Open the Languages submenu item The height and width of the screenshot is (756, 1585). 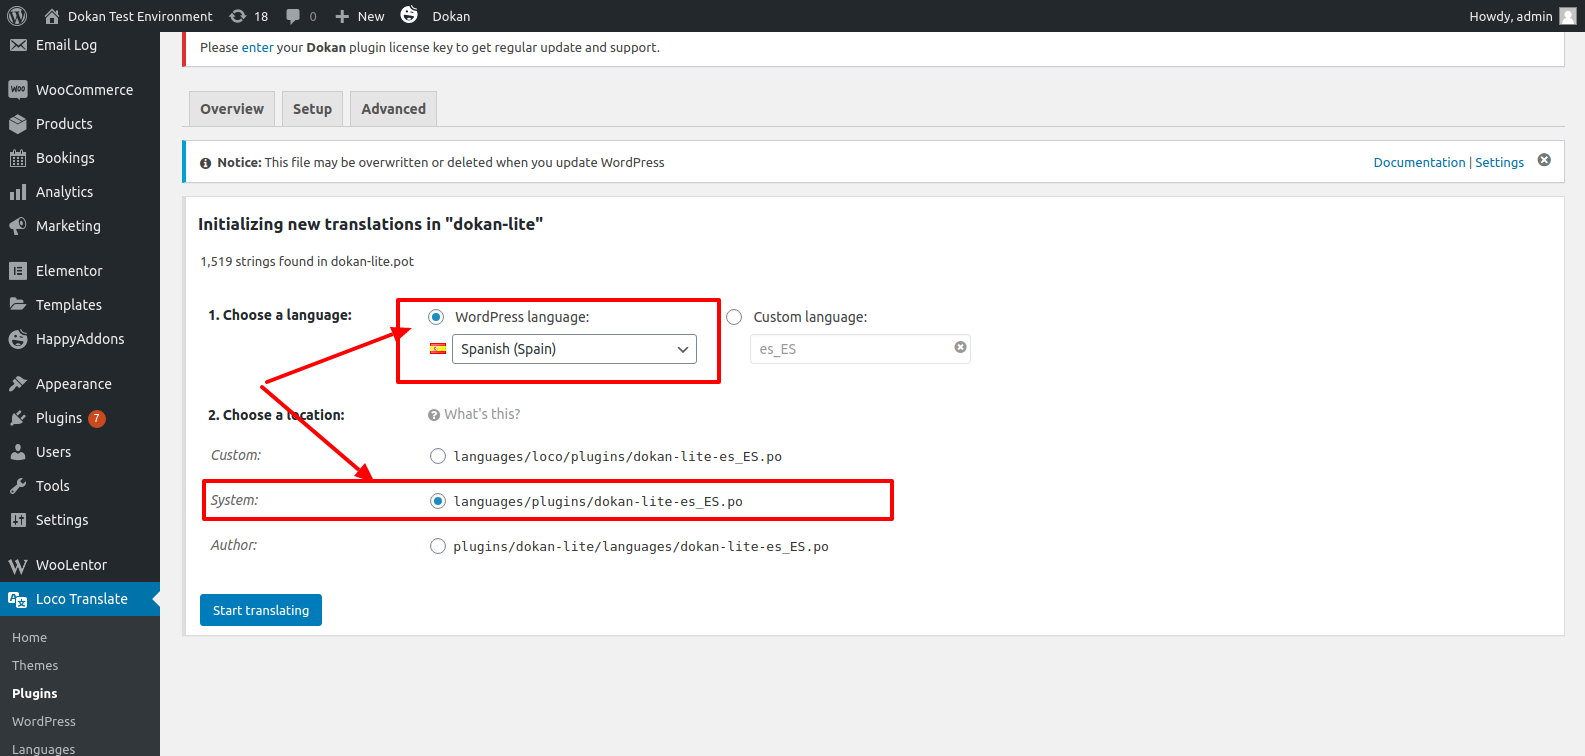[x=44, y=749]
